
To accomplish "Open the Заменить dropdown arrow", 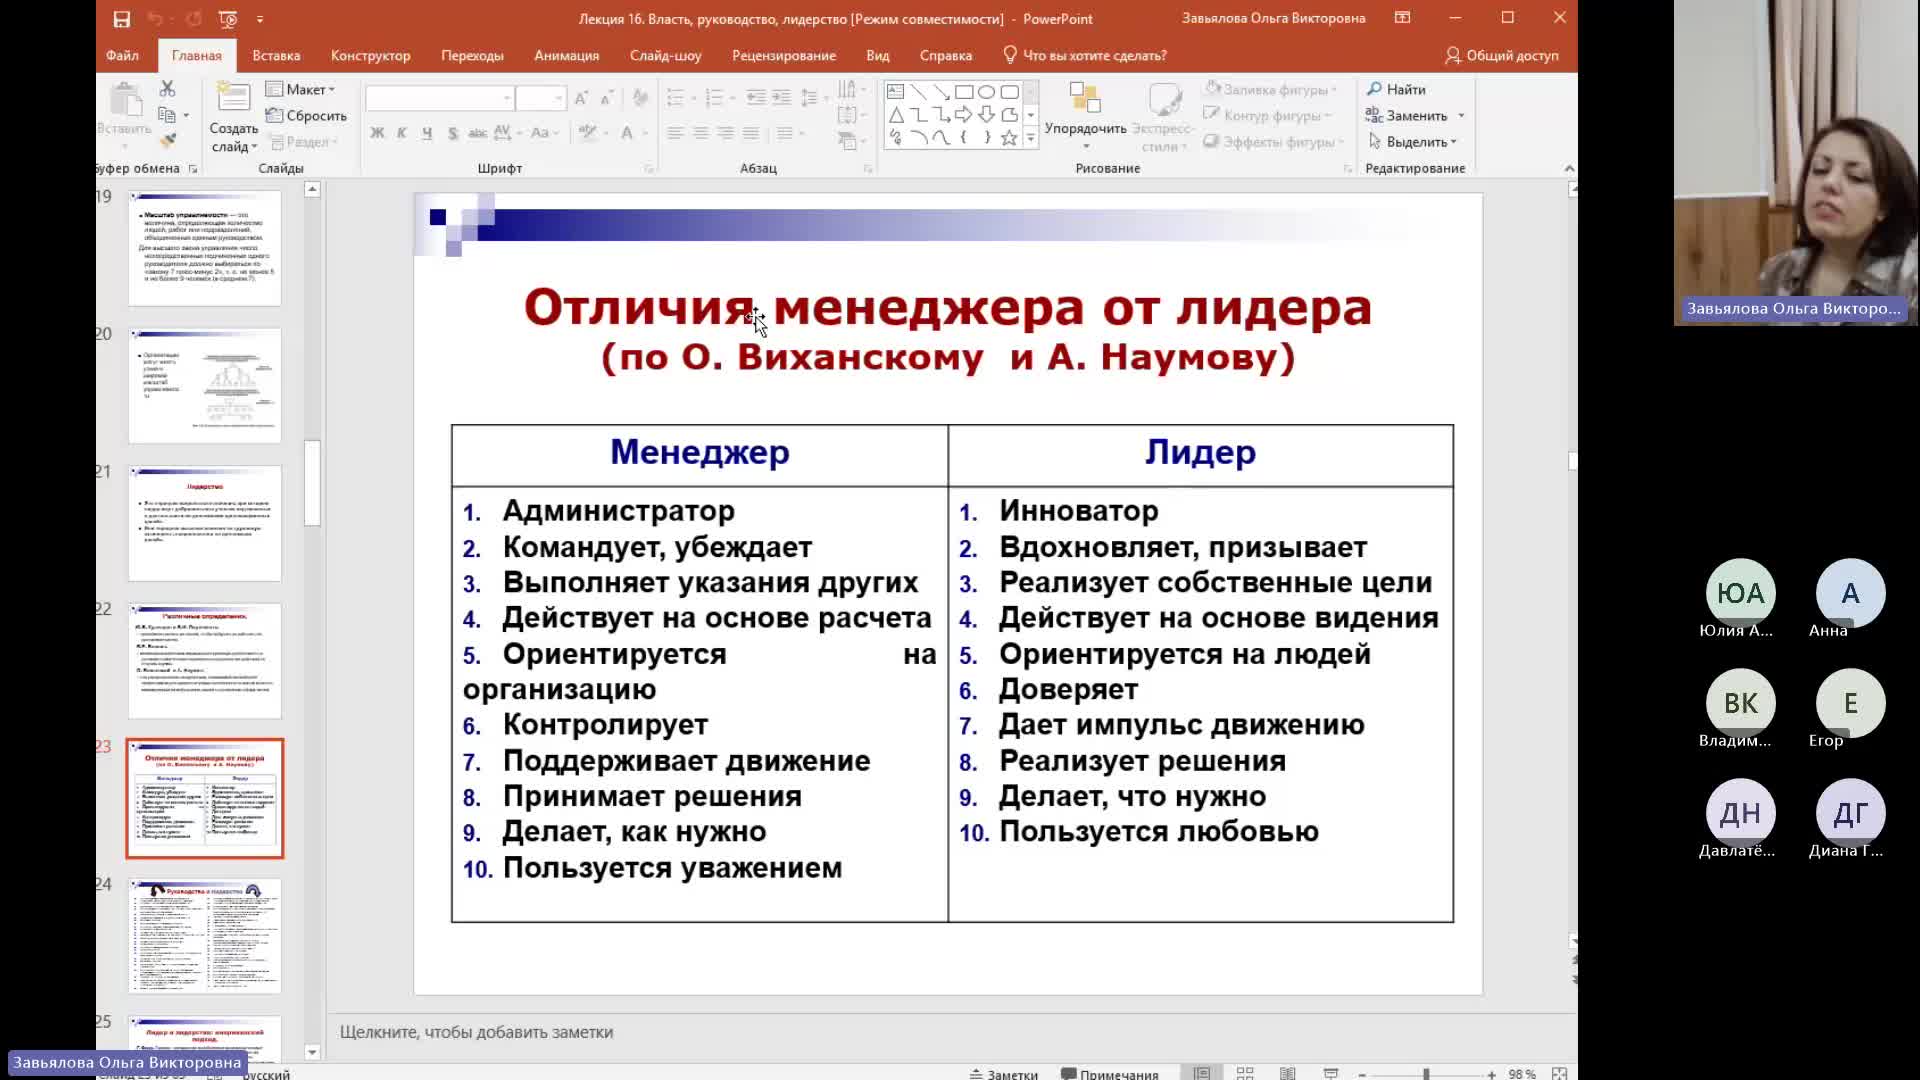I will click(1461, 116).
